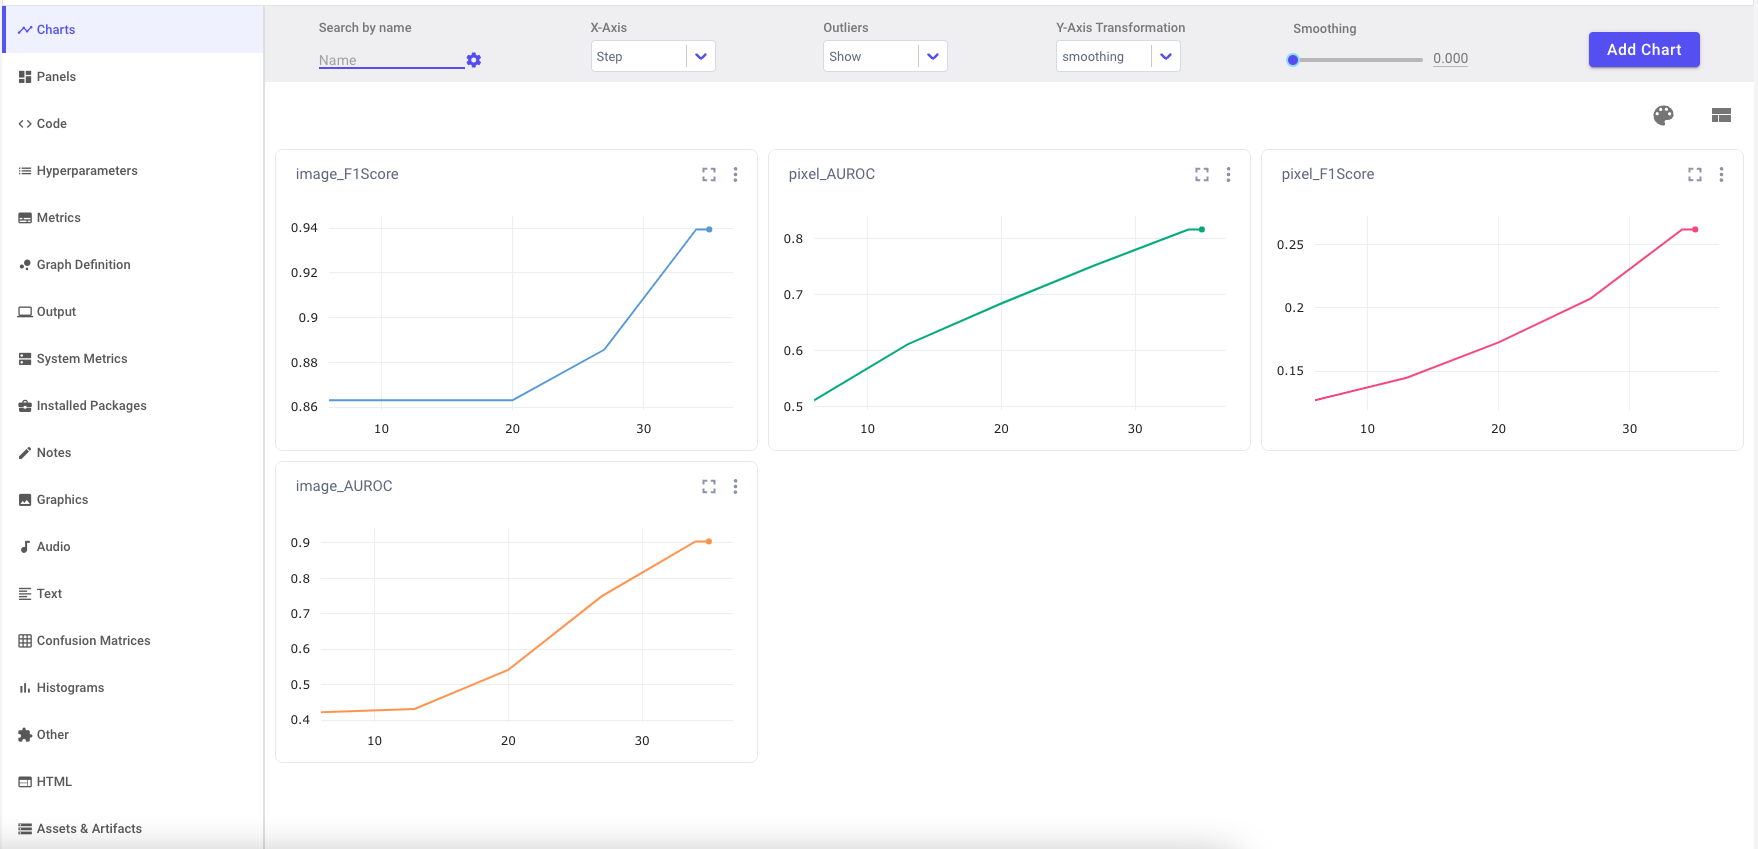The image size is (1758, 849).
Task: Expand image_F1Score chart to fullscreen
Action: [x=709, y=175]
